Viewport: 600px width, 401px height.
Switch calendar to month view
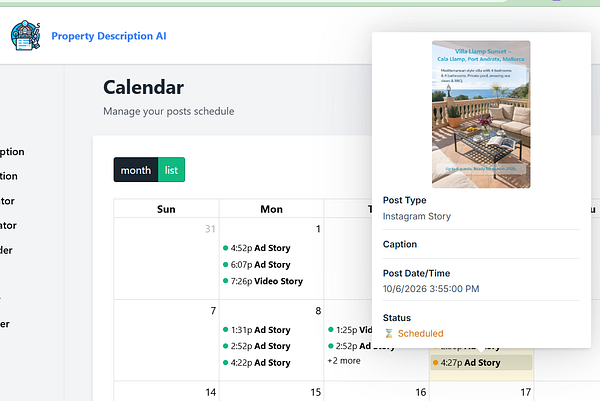pyautogui.click(x=136, y=170)
